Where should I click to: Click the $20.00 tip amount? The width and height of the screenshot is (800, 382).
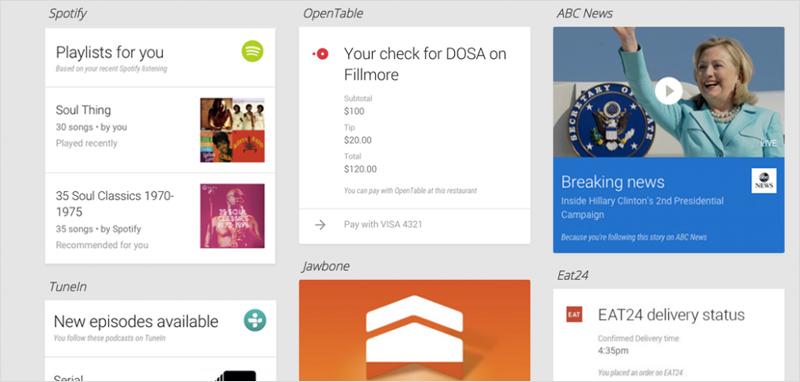coord(358,140)
